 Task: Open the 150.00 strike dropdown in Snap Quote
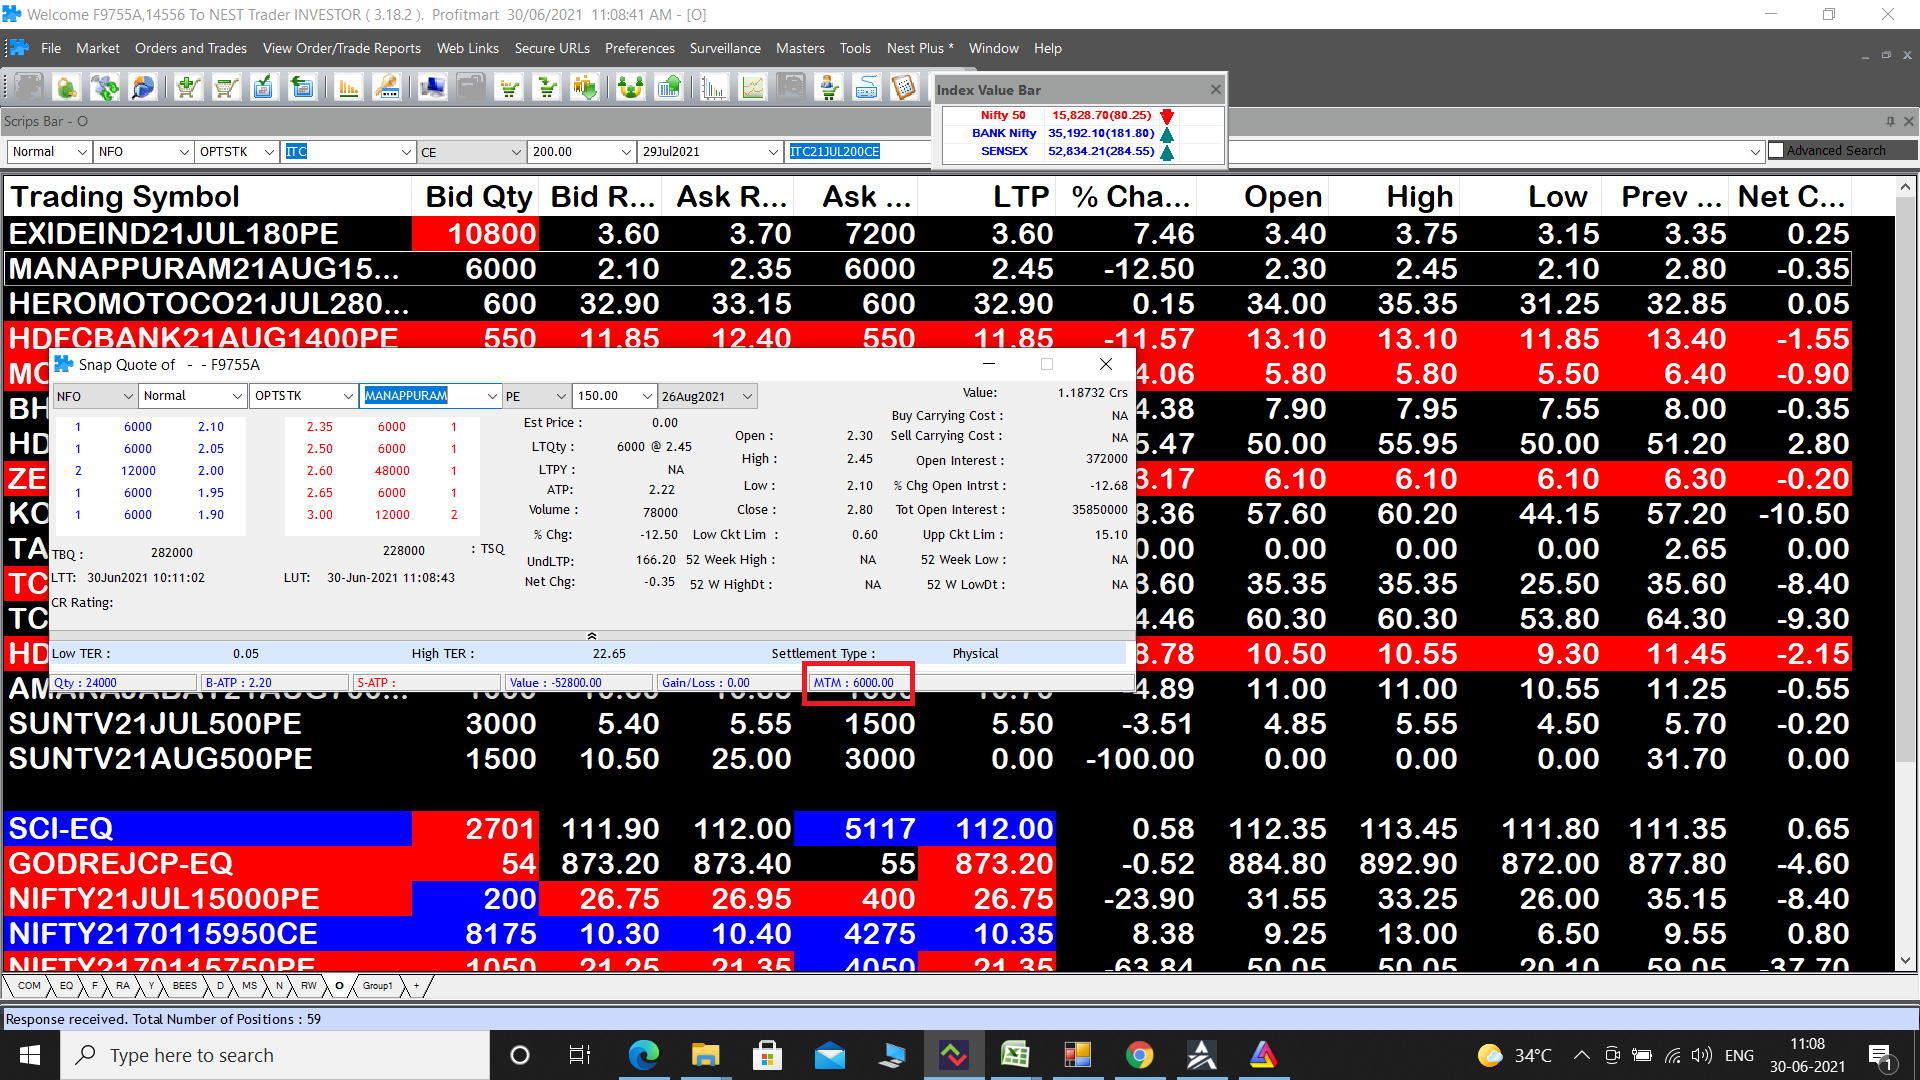coord(647,396)
